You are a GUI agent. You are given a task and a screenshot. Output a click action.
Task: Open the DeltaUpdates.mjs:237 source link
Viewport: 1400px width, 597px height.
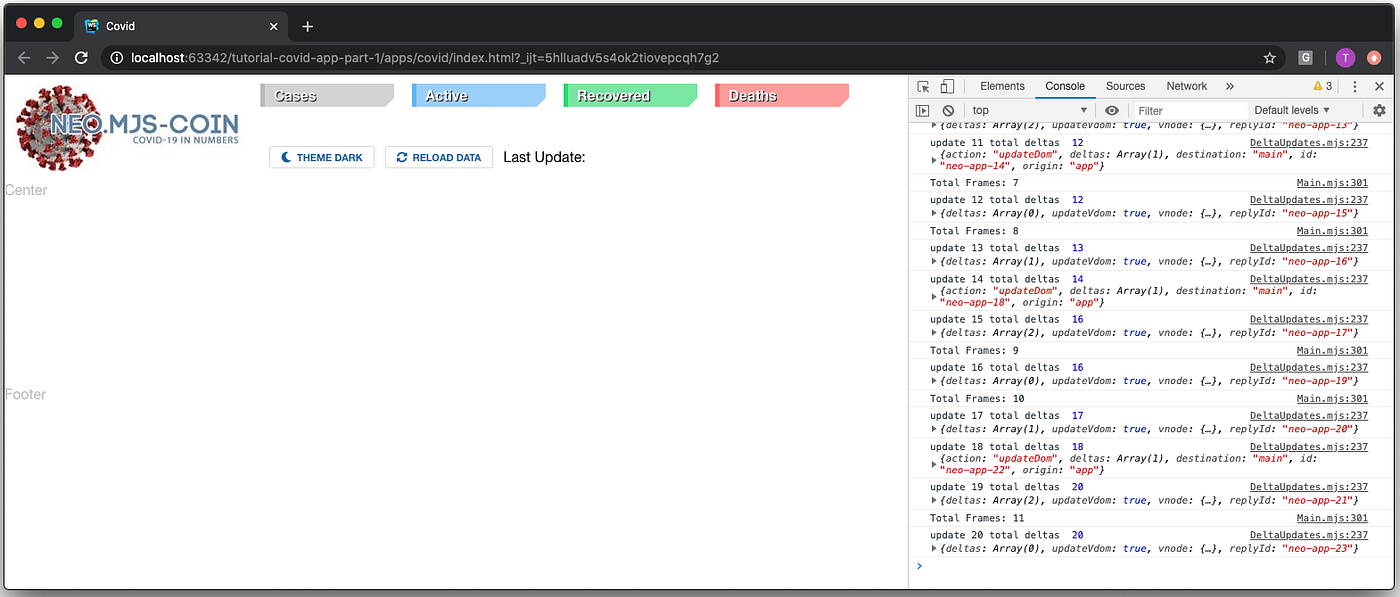coord(1308,142)
